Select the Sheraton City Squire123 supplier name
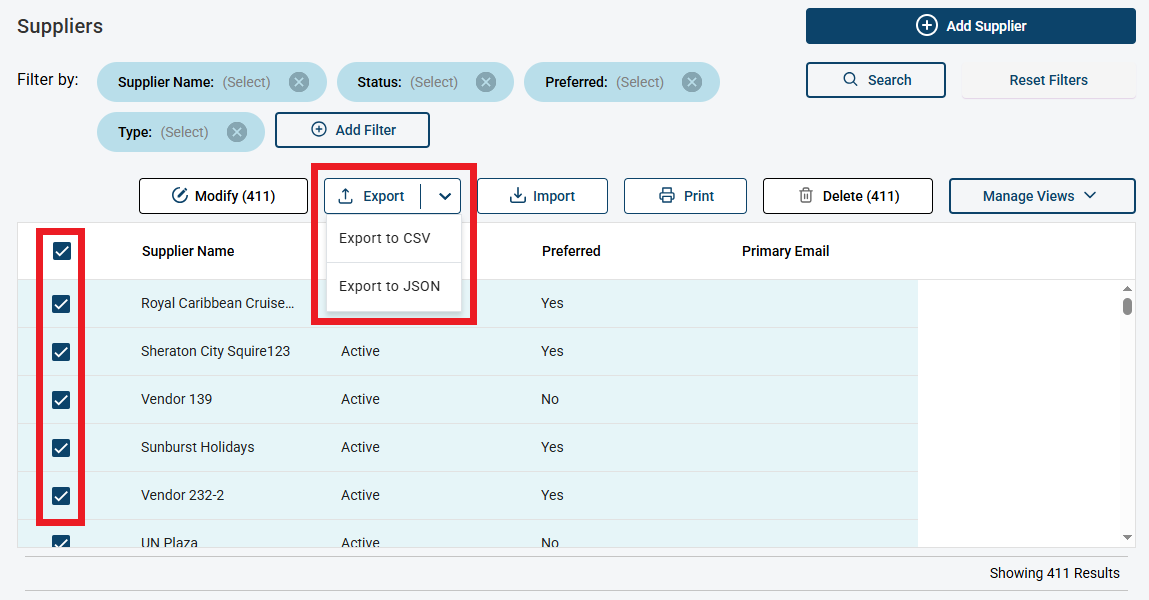This screenshot has height=600, width=1149. [x=215, y=352]
